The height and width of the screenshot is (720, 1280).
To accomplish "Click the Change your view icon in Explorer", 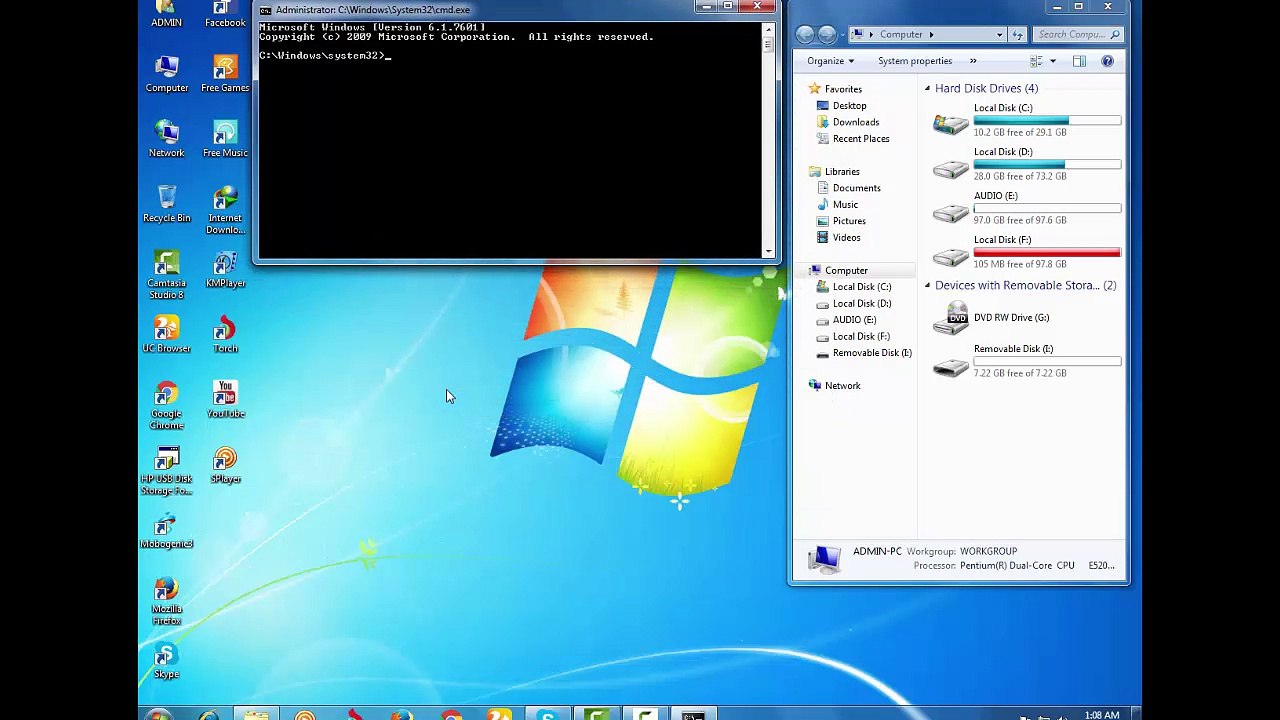I will tap(1036, 61).
